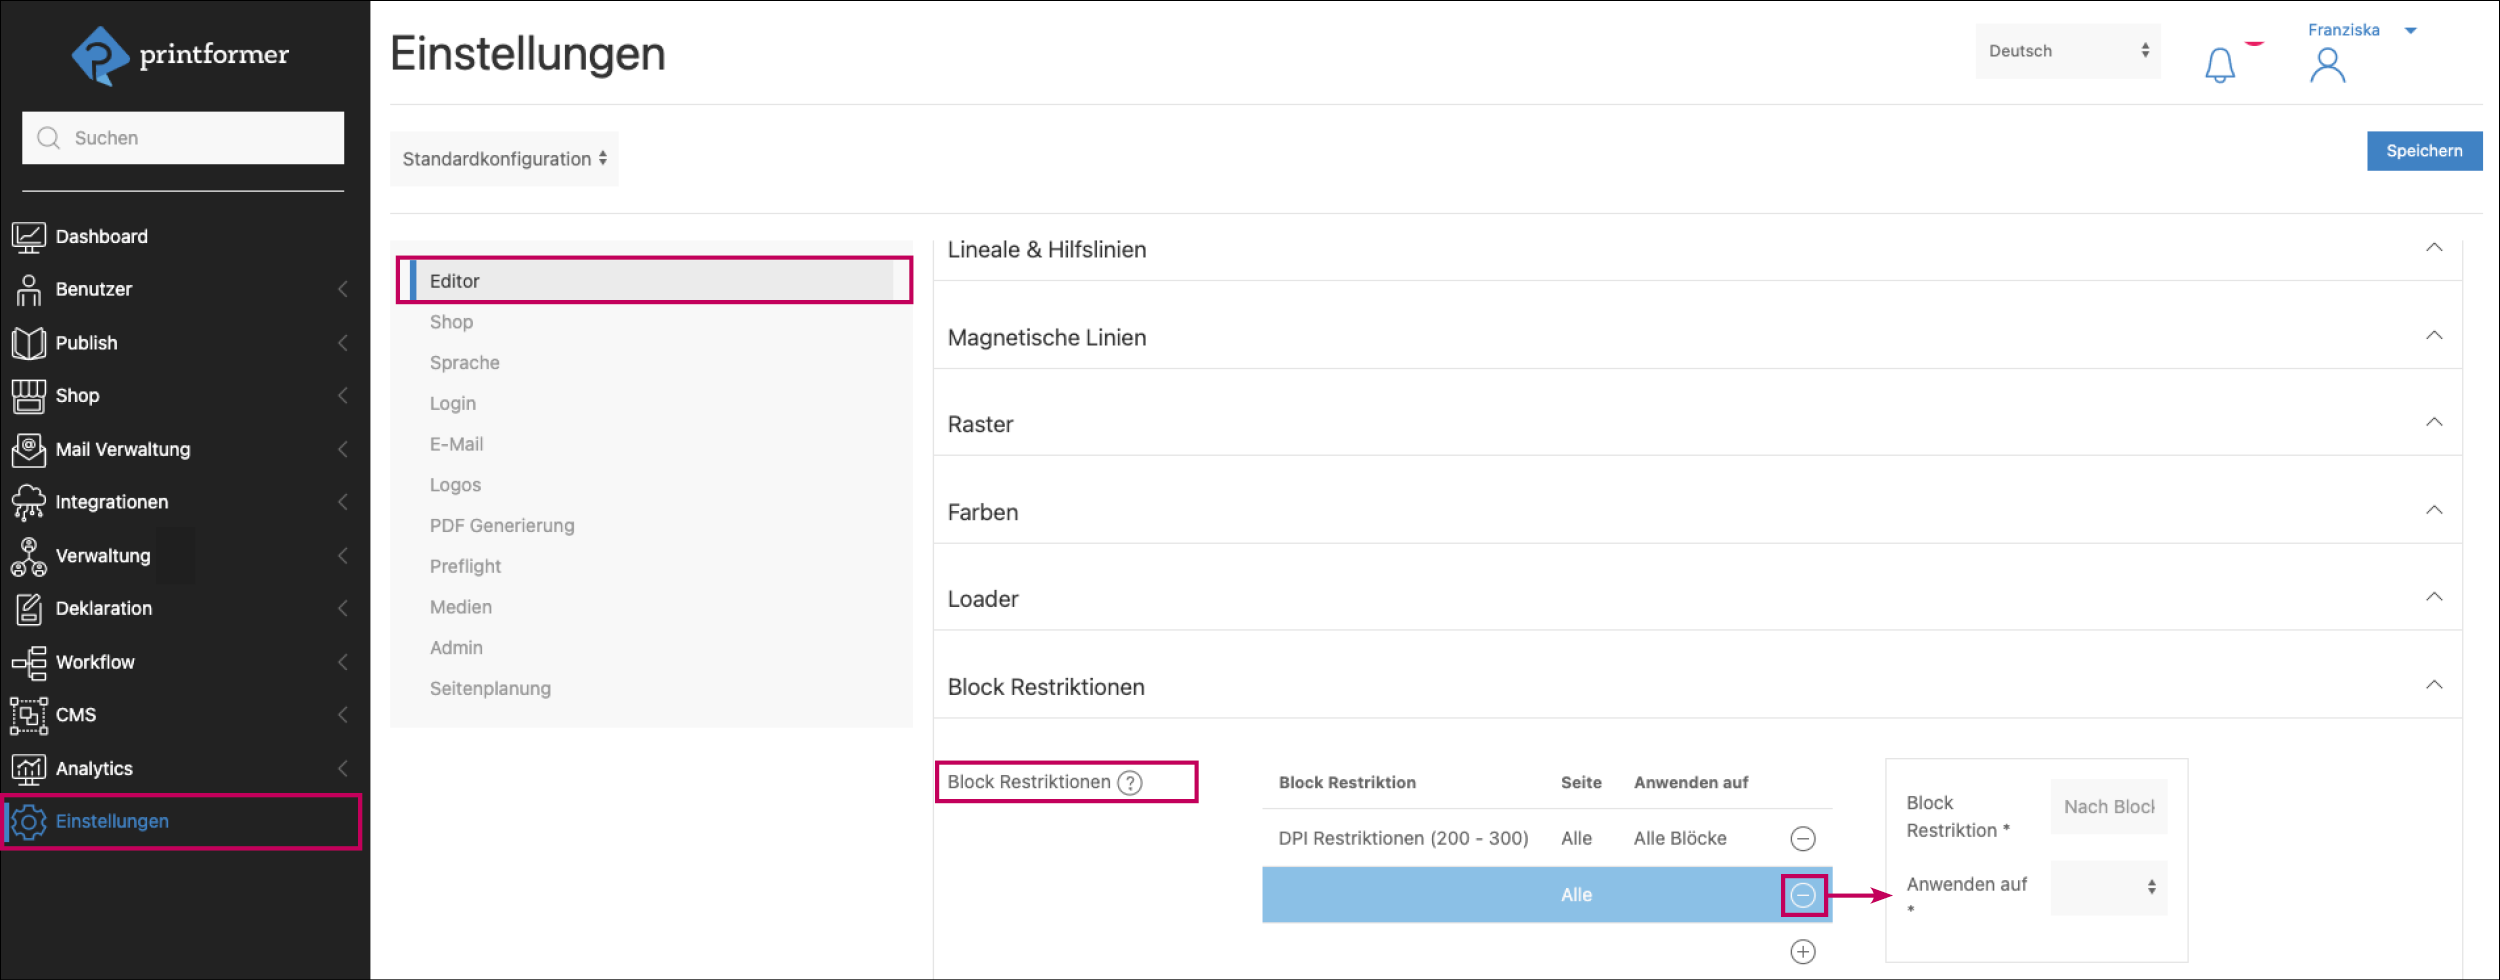Open the Deutsch language dropdown
2500x980 pixels.
(2067, 51)
